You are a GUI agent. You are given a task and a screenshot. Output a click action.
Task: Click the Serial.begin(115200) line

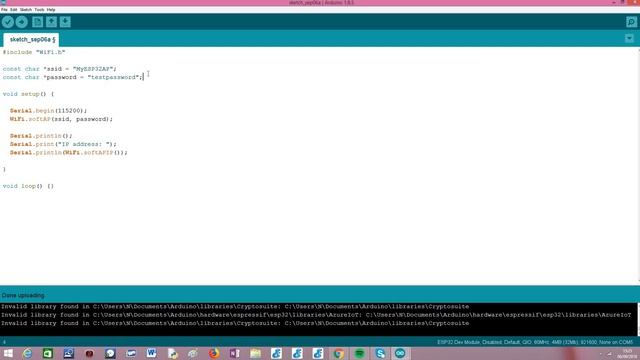[48, 111]
